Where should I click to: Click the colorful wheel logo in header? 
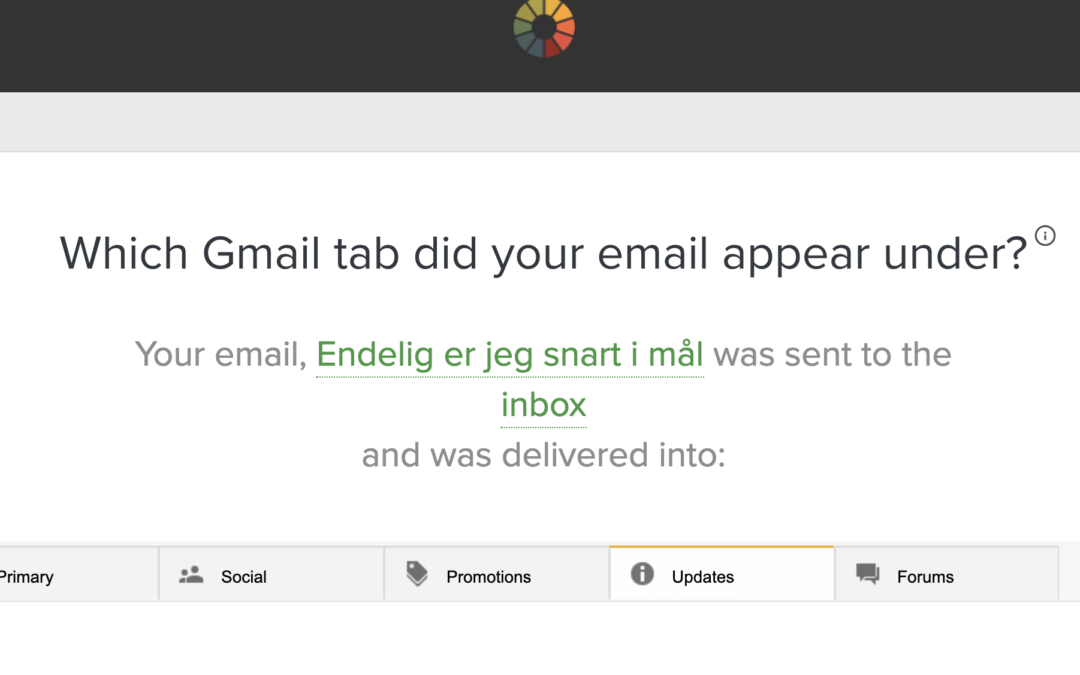click(544, 28)
